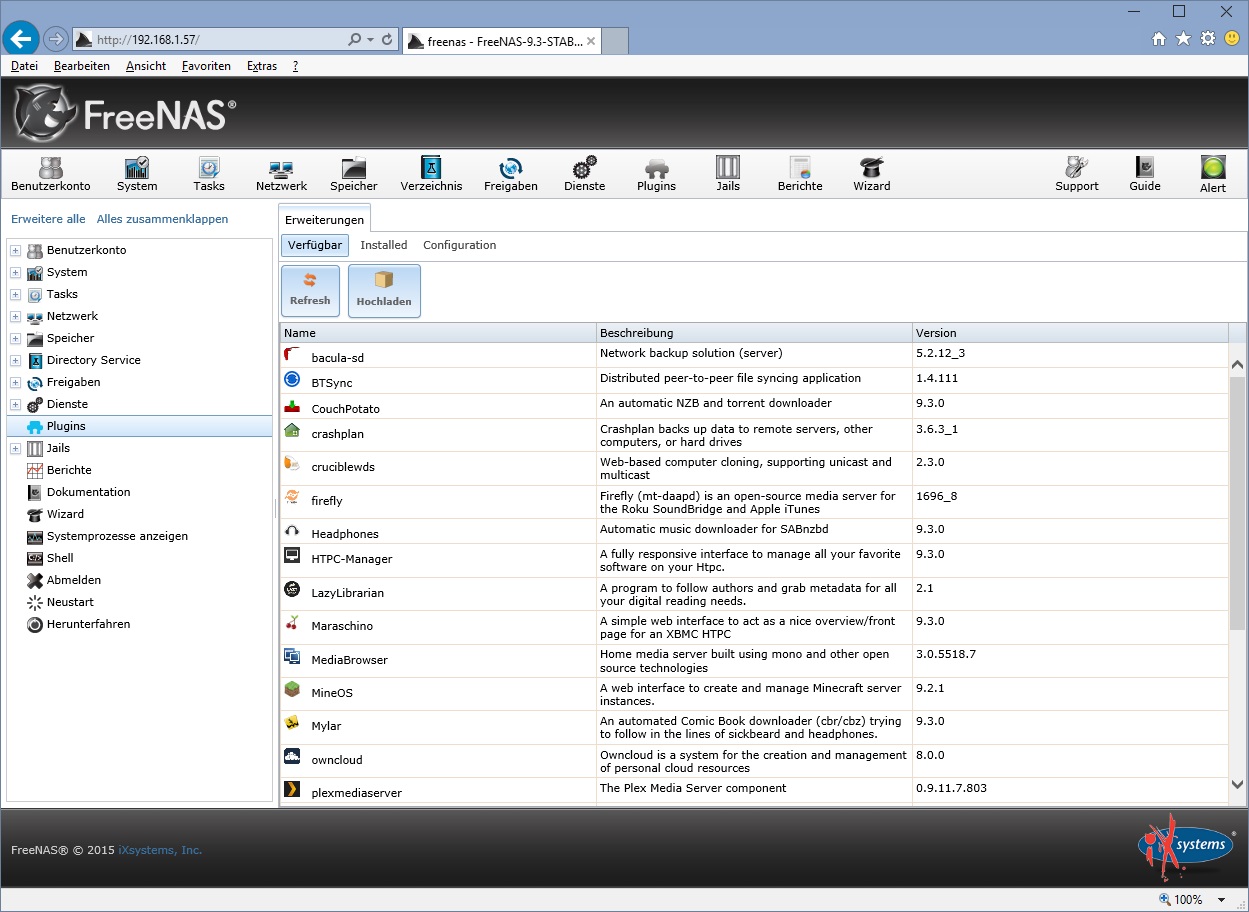Select the crashplan plugin icon
Image resolution: width=1249 pixels, height=912 pixels.
point(292,430)
